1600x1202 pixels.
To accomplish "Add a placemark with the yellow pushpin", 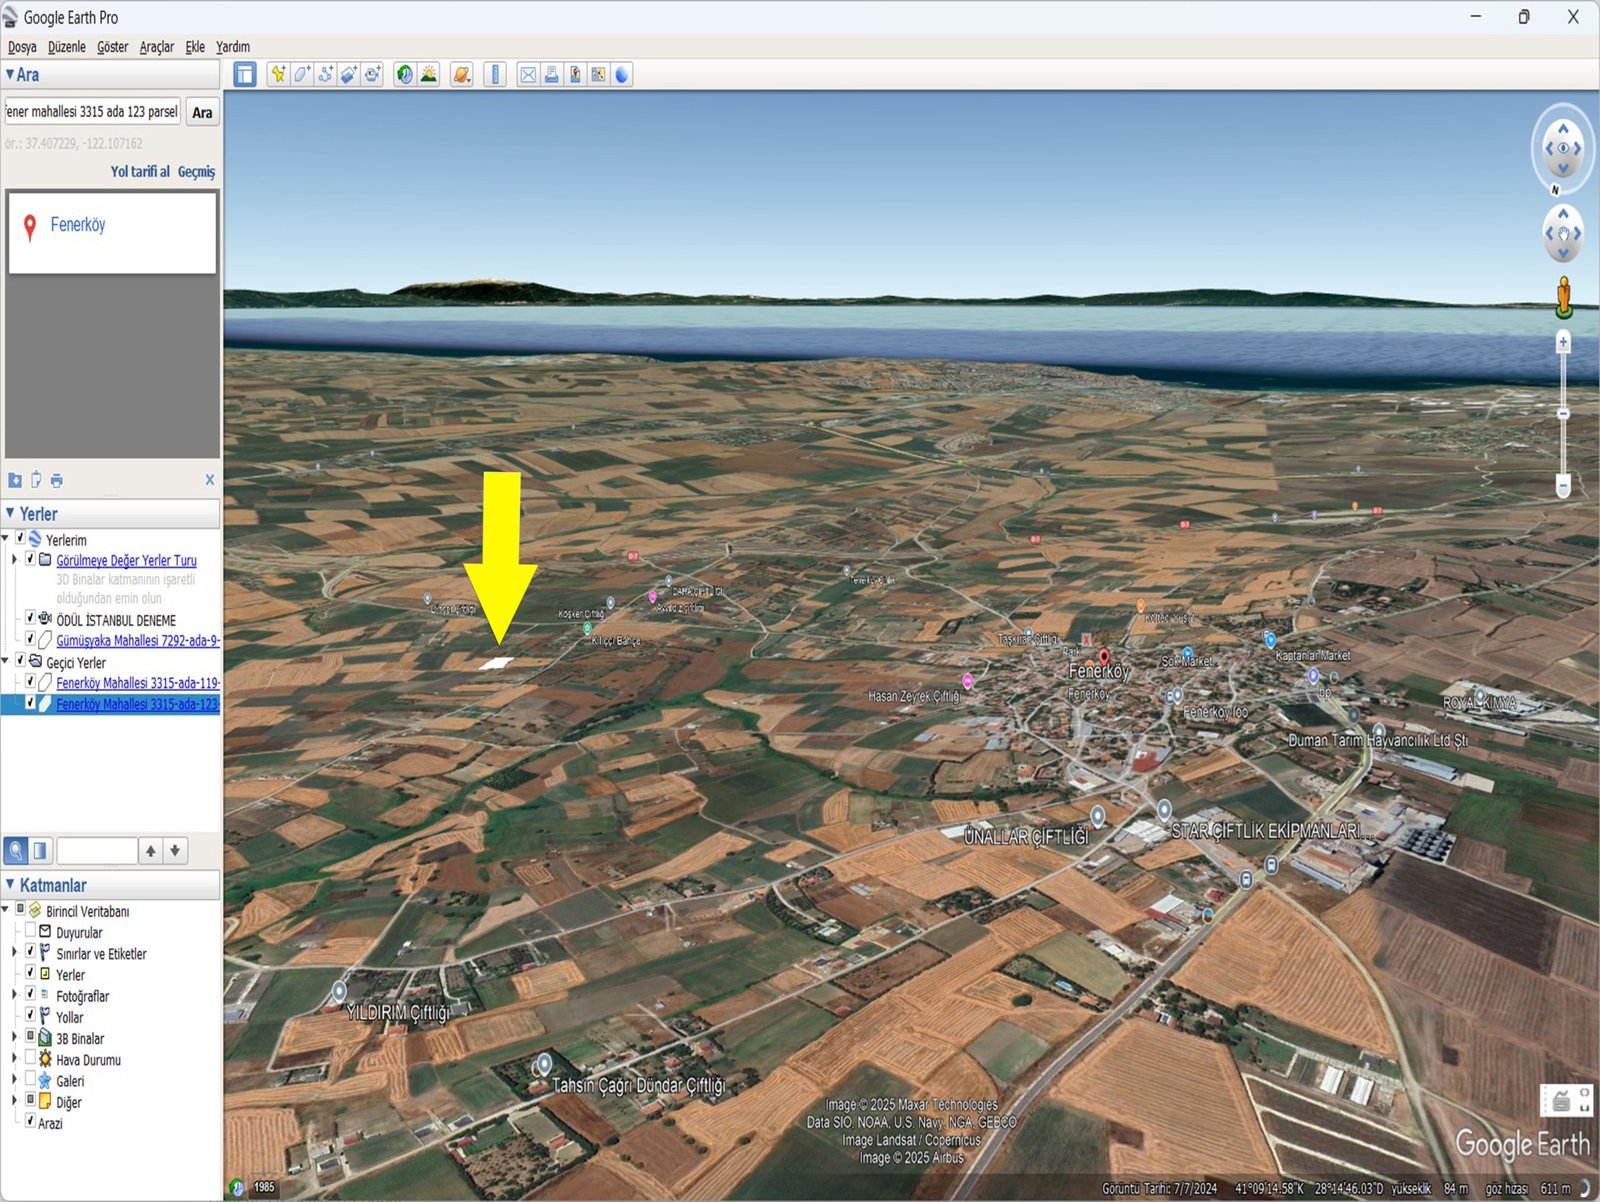I will [x=278, y=75].
